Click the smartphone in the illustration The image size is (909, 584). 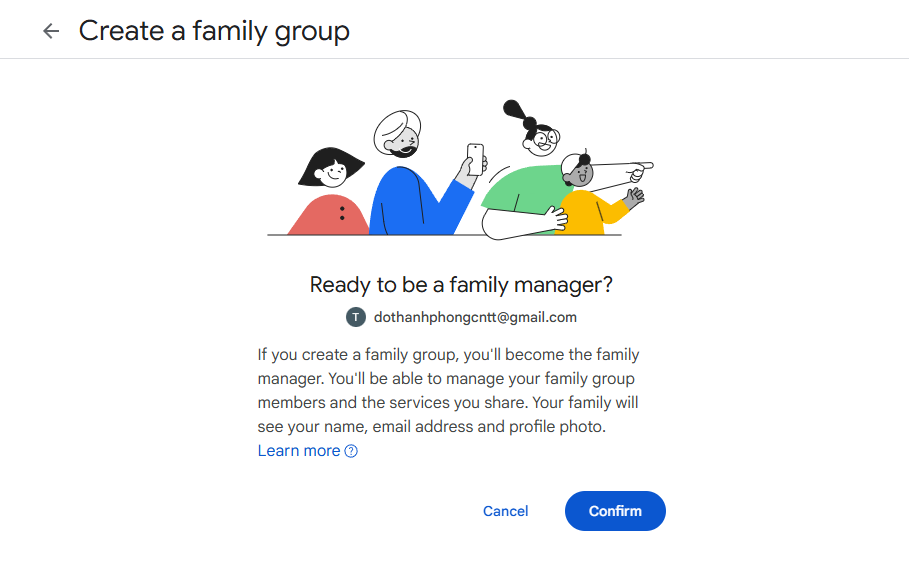475,159
